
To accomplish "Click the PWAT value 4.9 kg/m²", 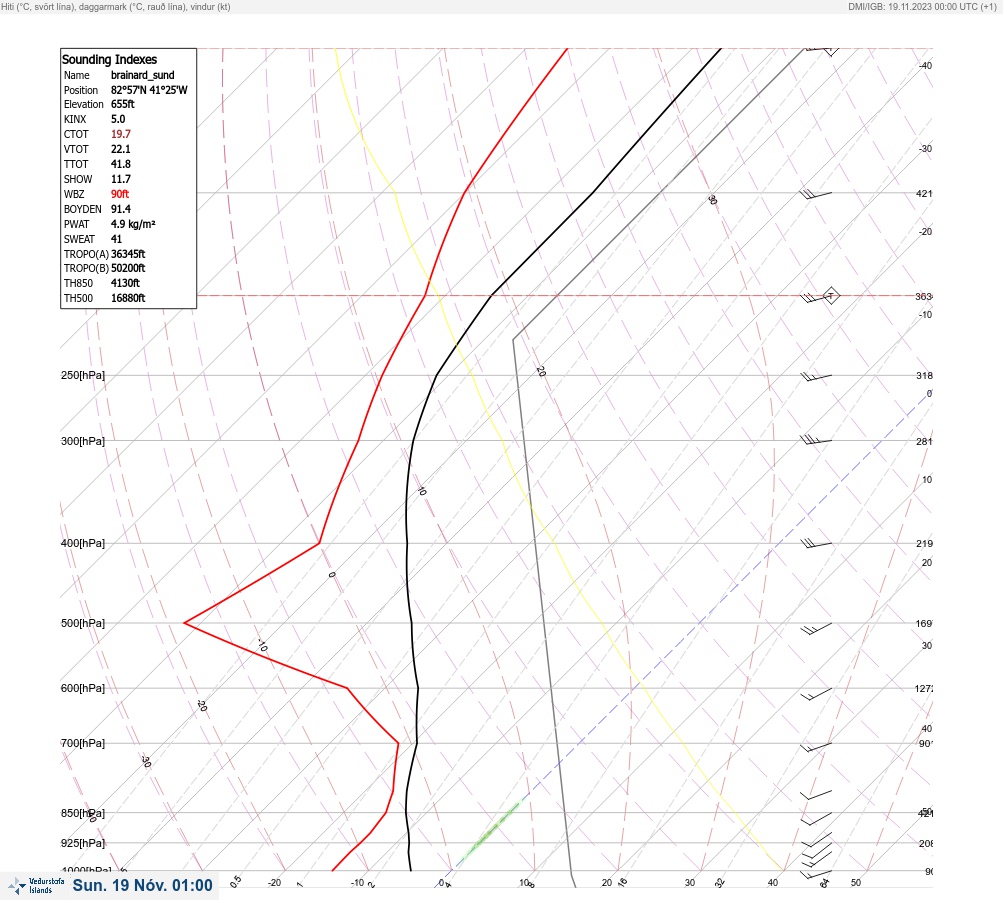I will pyautogui.click(x=133, y=224).
